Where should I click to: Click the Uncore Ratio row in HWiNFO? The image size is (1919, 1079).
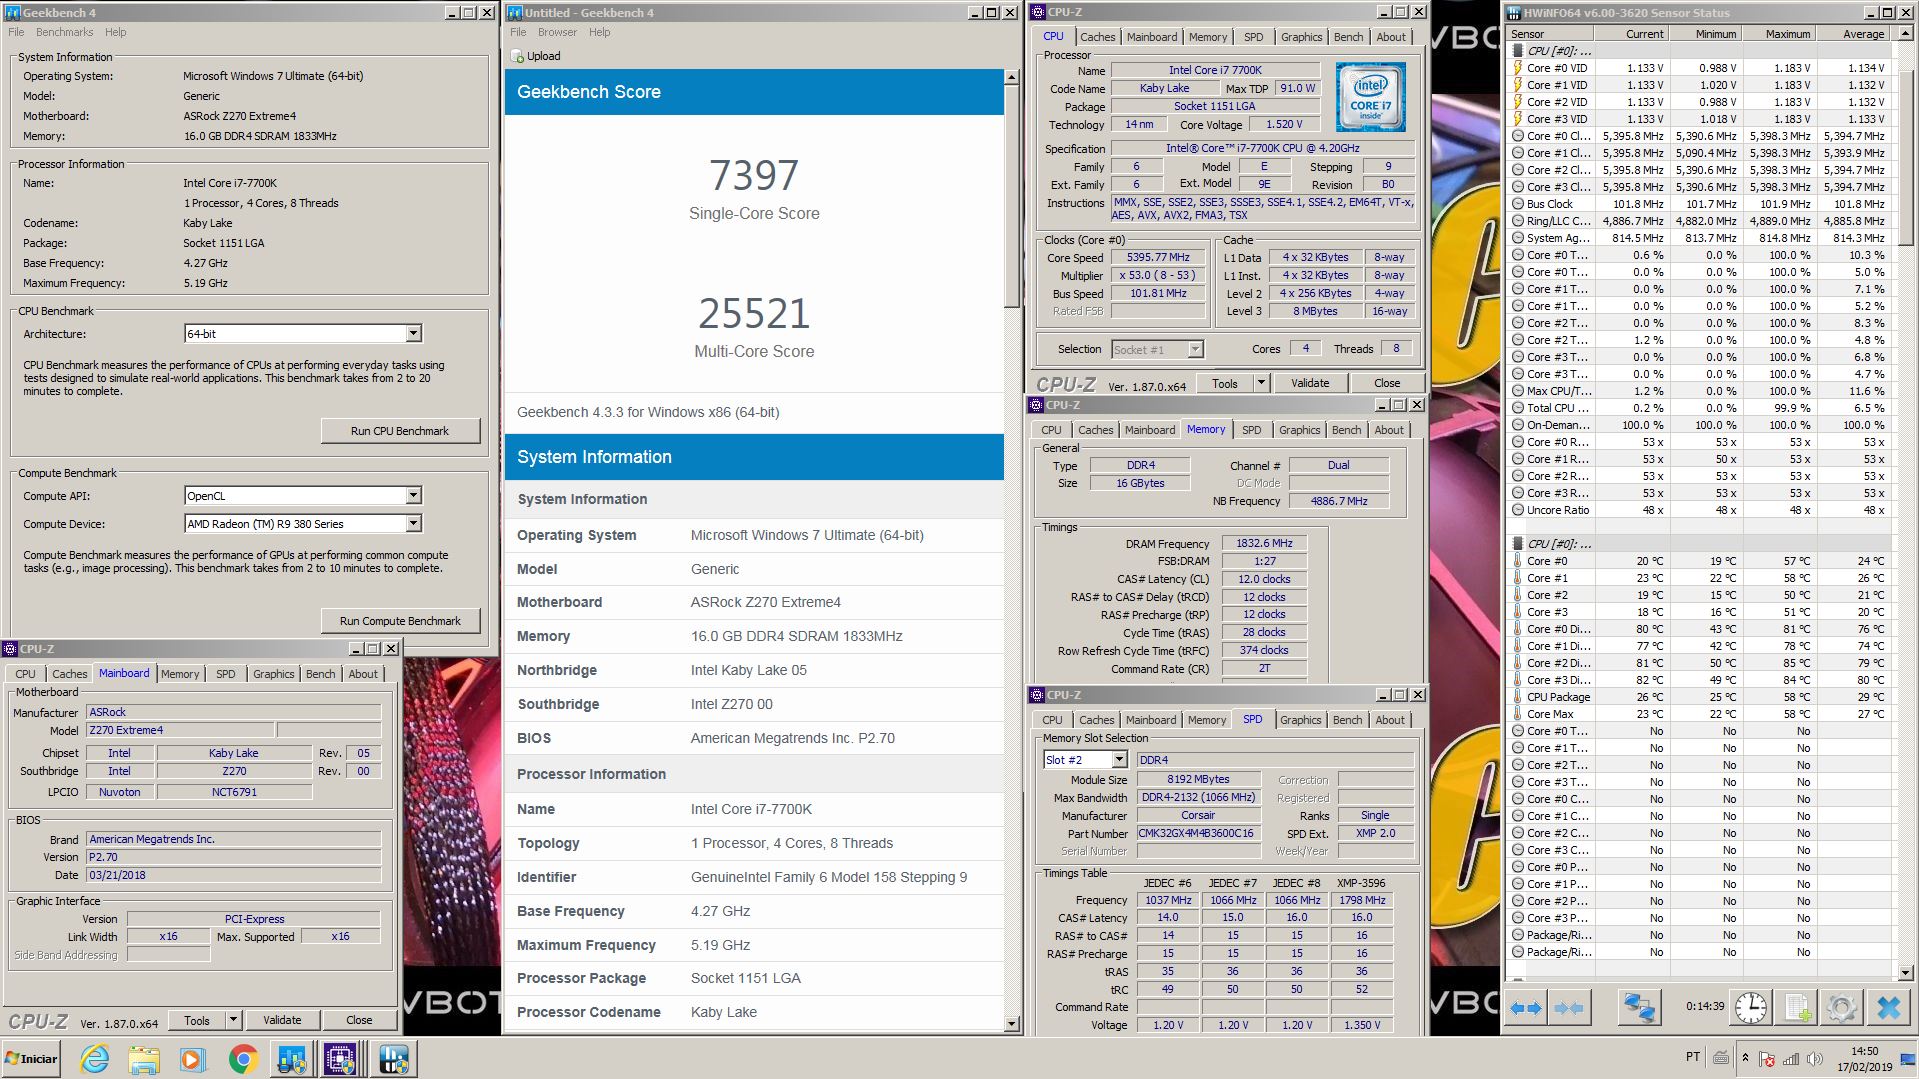(x=1700, y=510)
